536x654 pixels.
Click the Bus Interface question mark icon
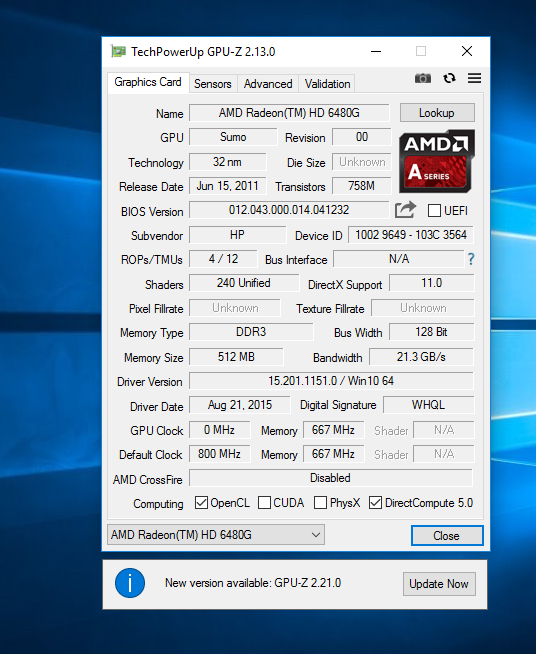471,259
